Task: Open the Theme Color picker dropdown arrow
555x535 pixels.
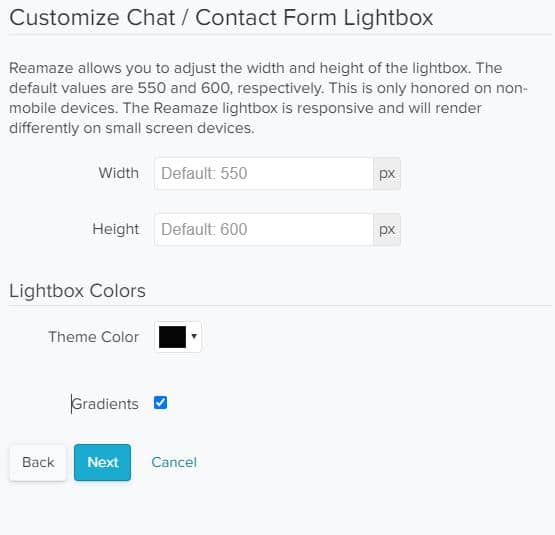Action: [194, 336]
